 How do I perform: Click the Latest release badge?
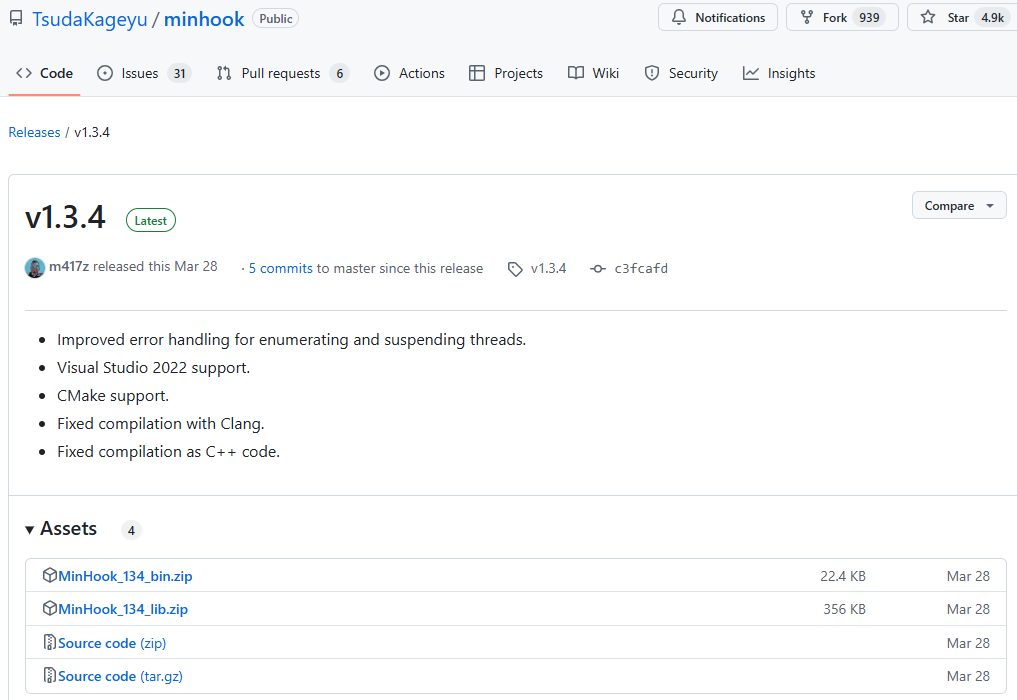pos(150,220)
